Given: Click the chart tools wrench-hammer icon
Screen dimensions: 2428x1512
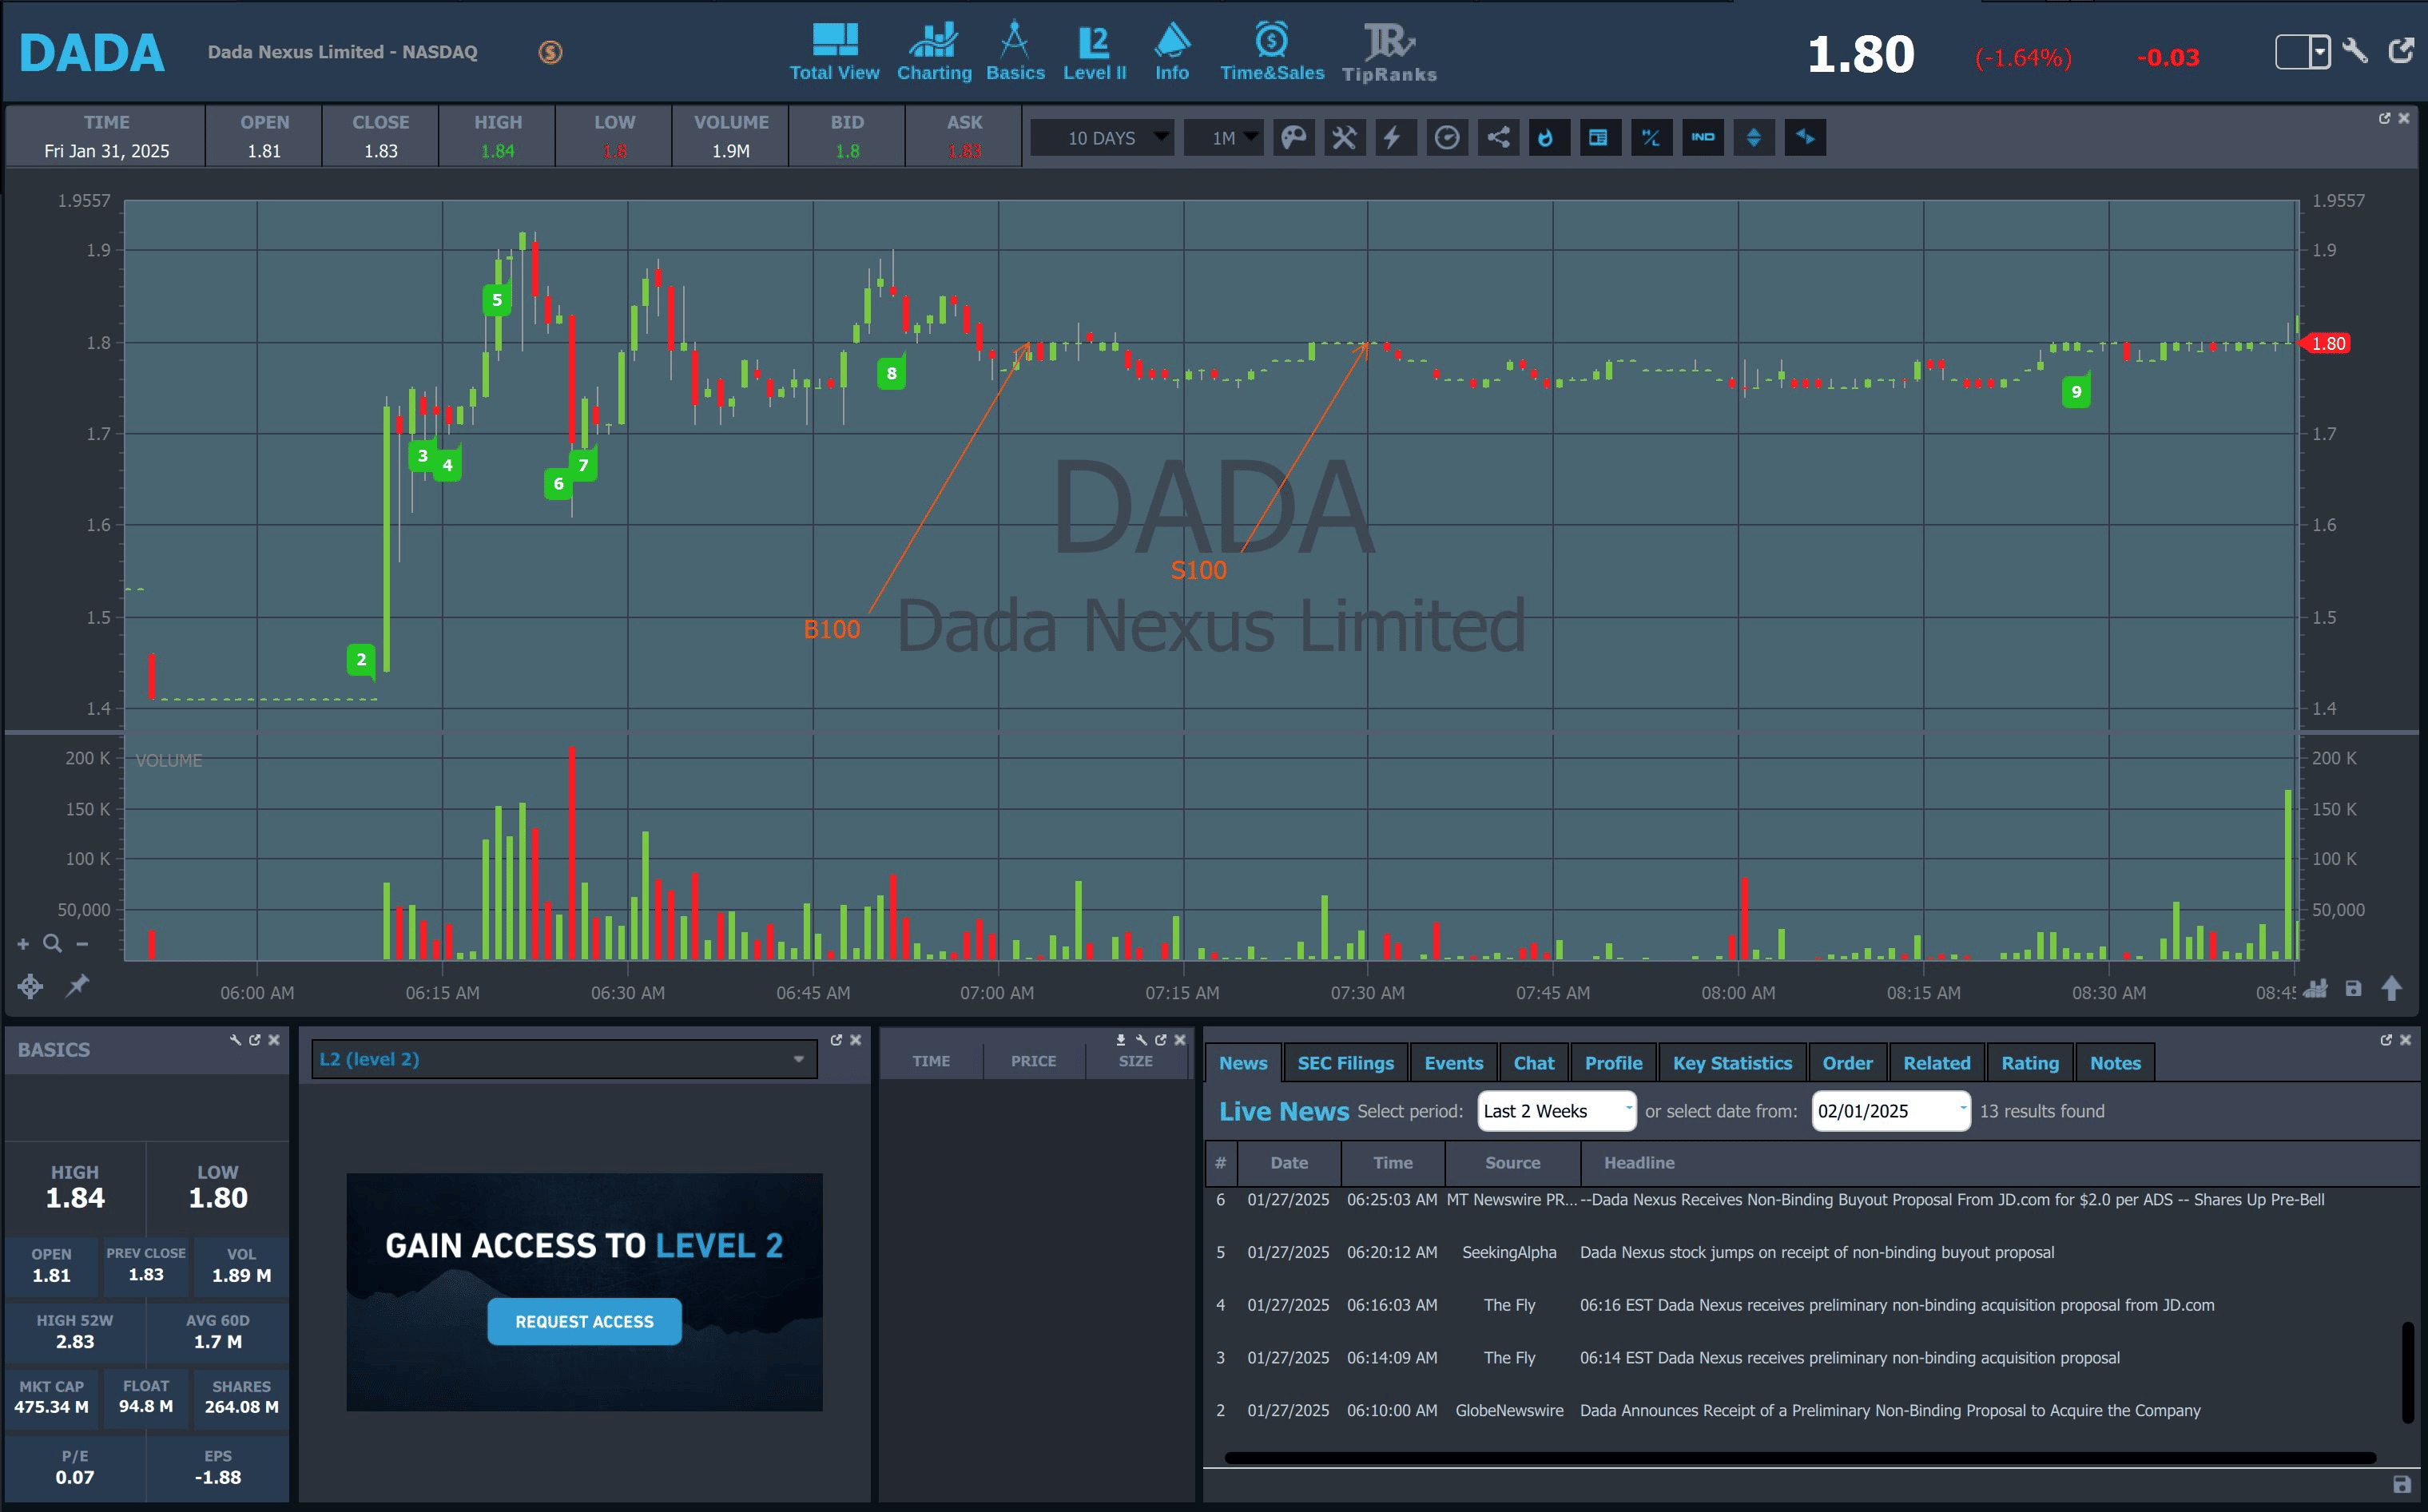Looking at the screenshot, I should click(x=1344, y=137).
